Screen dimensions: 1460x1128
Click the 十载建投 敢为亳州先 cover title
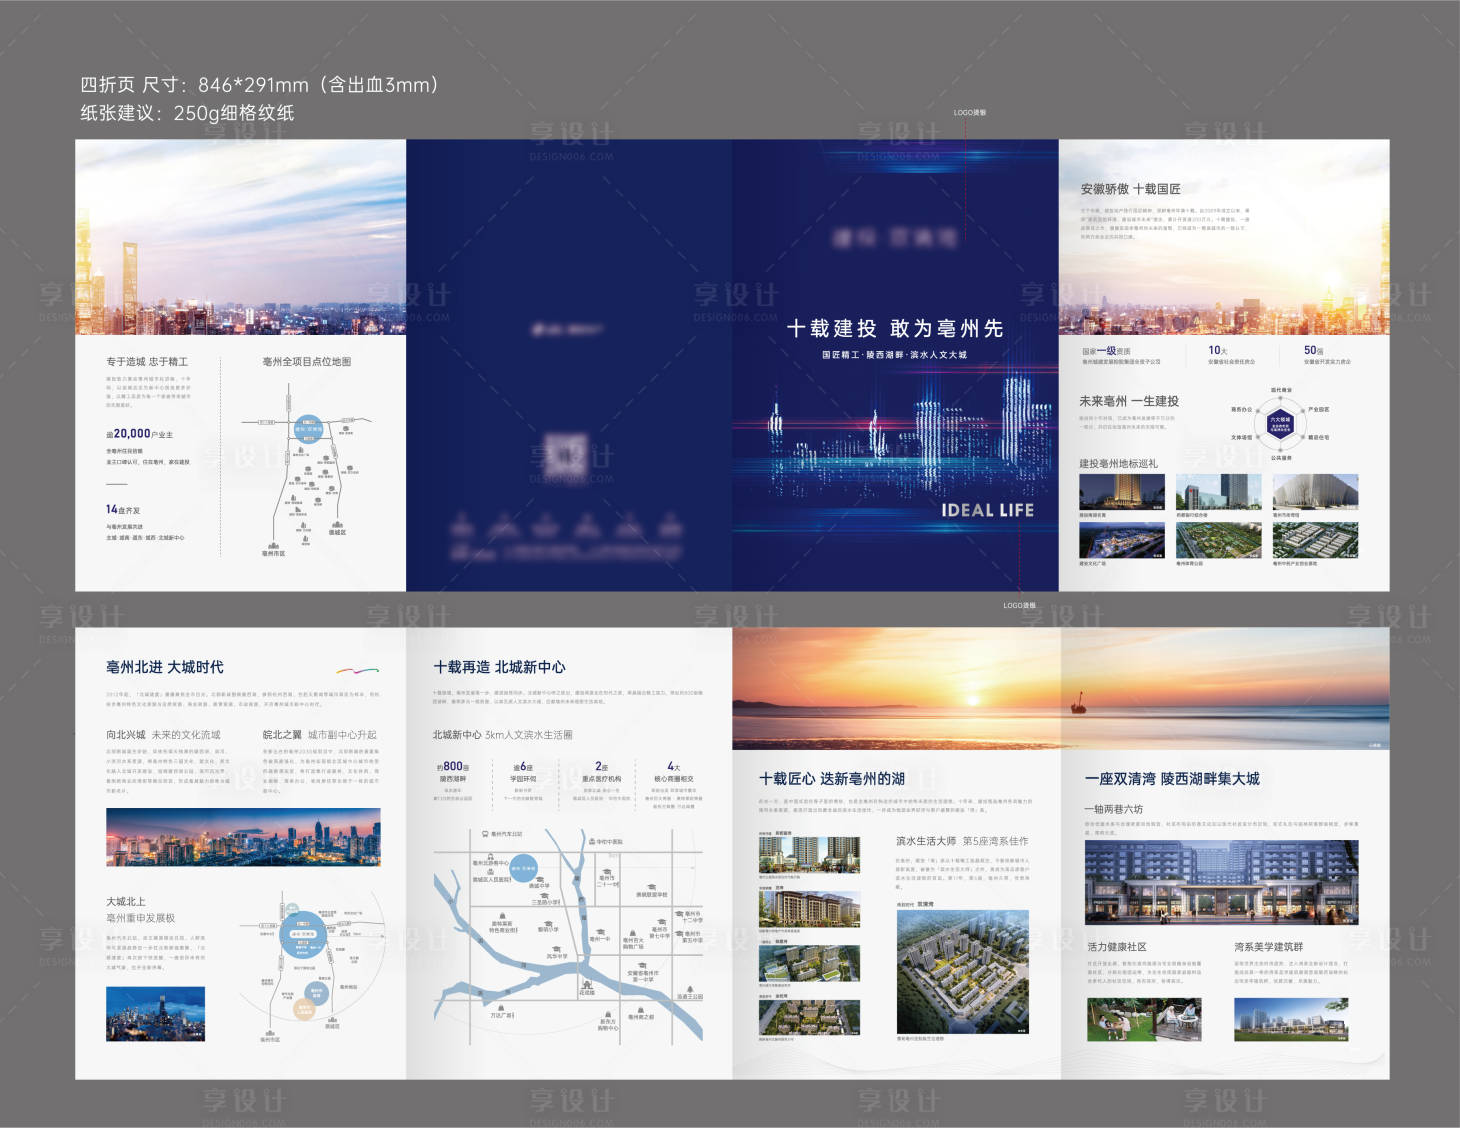tap(894, 328)
